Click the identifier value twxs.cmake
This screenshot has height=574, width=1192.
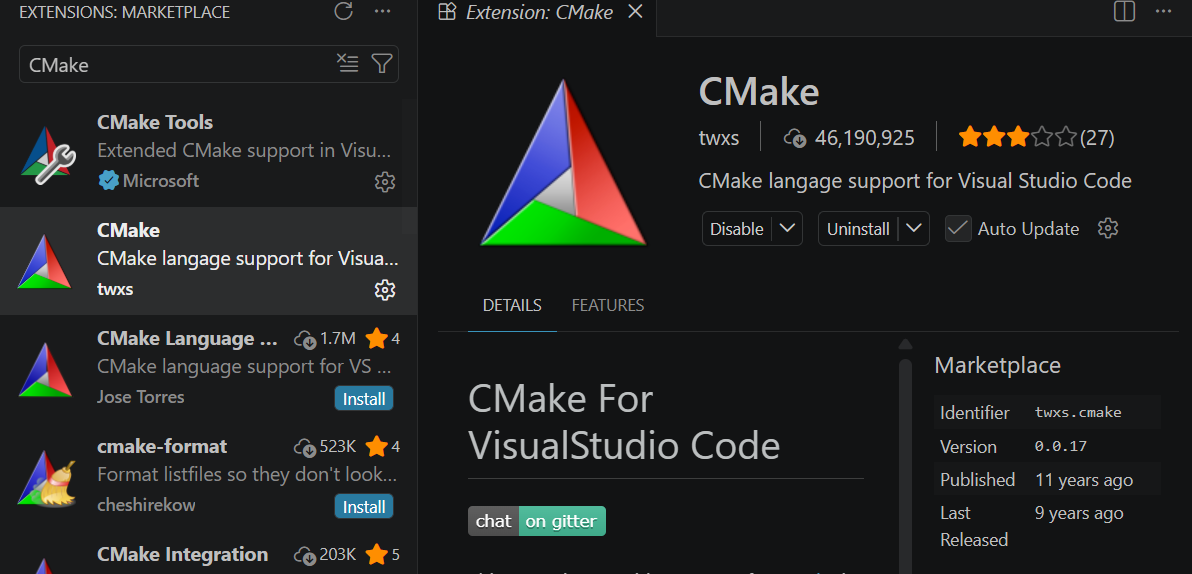(x=1078, y=413)
